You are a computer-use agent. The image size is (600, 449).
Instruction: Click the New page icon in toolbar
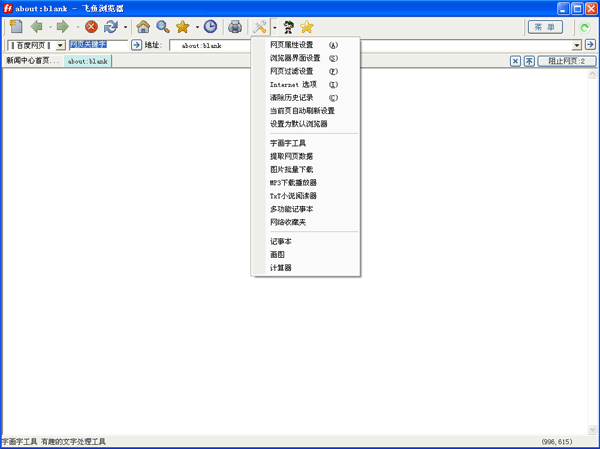pyautogui.click(x=15, y=27)
